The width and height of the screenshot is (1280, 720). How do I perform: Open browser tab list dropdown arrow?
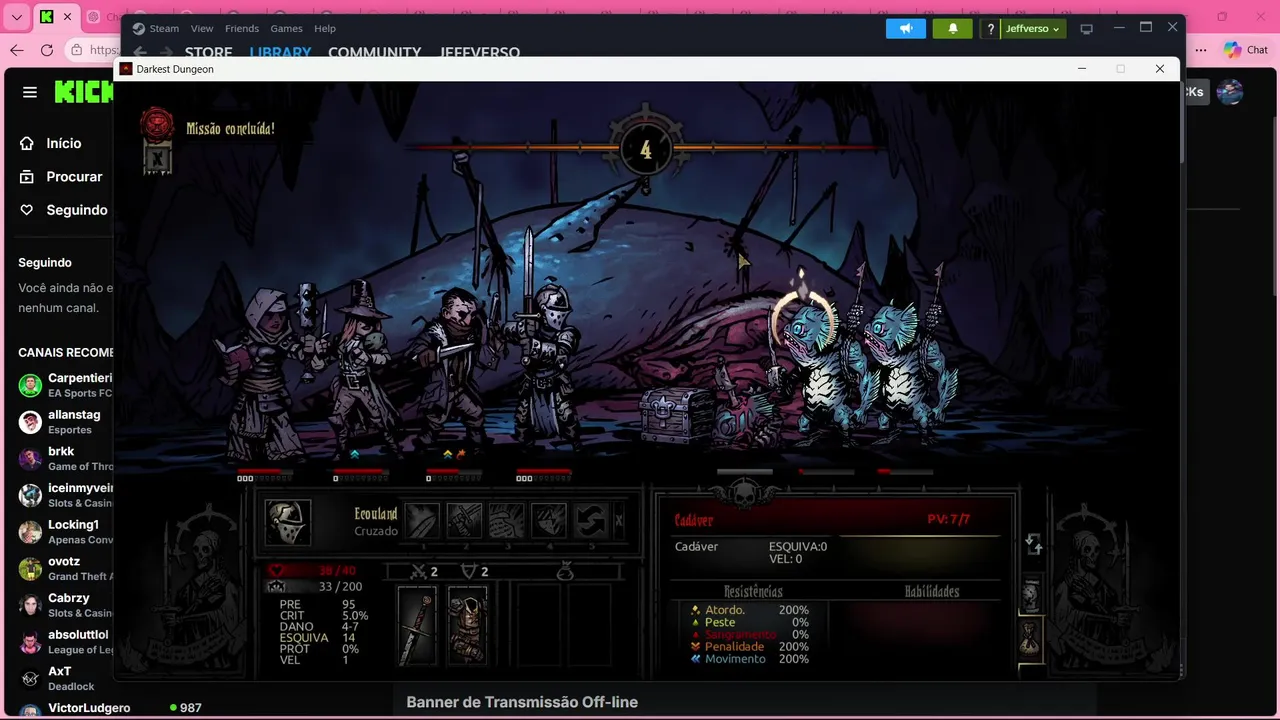[x=16, y=17]
